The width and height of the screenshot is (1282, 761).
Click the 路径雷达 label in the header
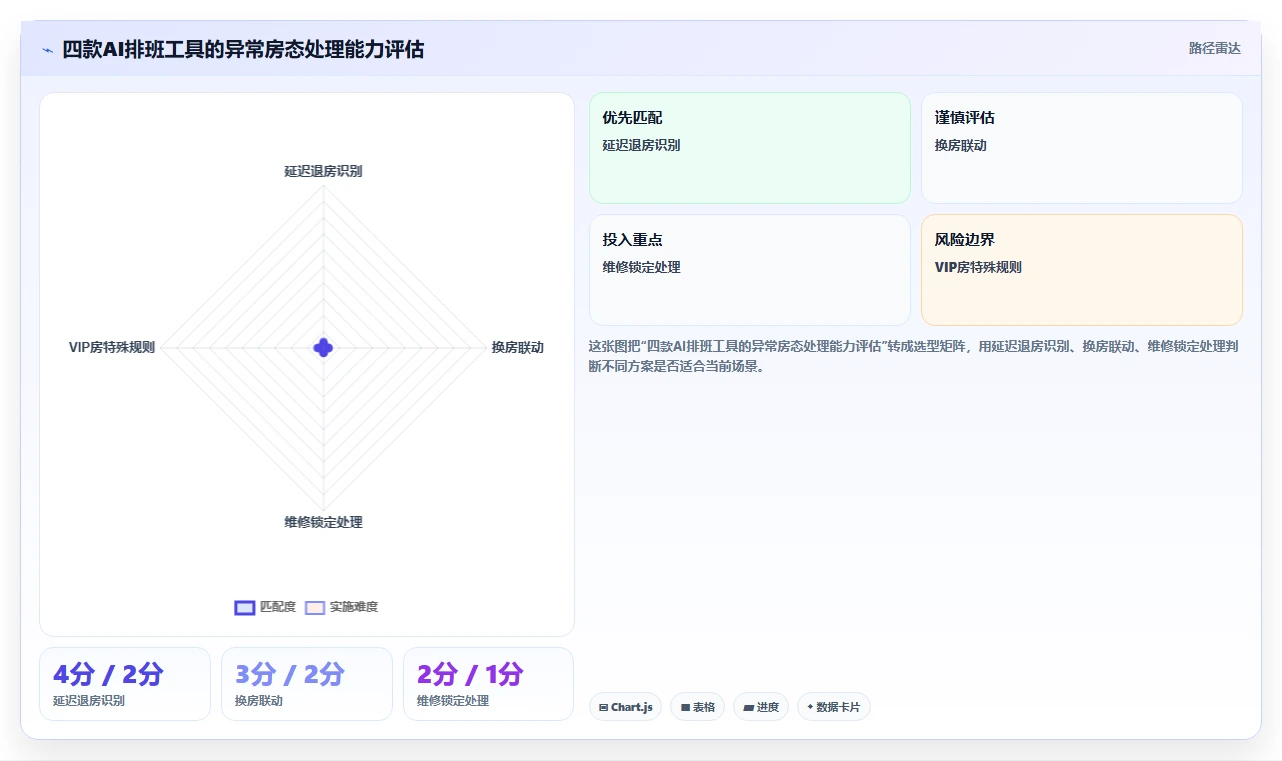[x=1215, y=48]
